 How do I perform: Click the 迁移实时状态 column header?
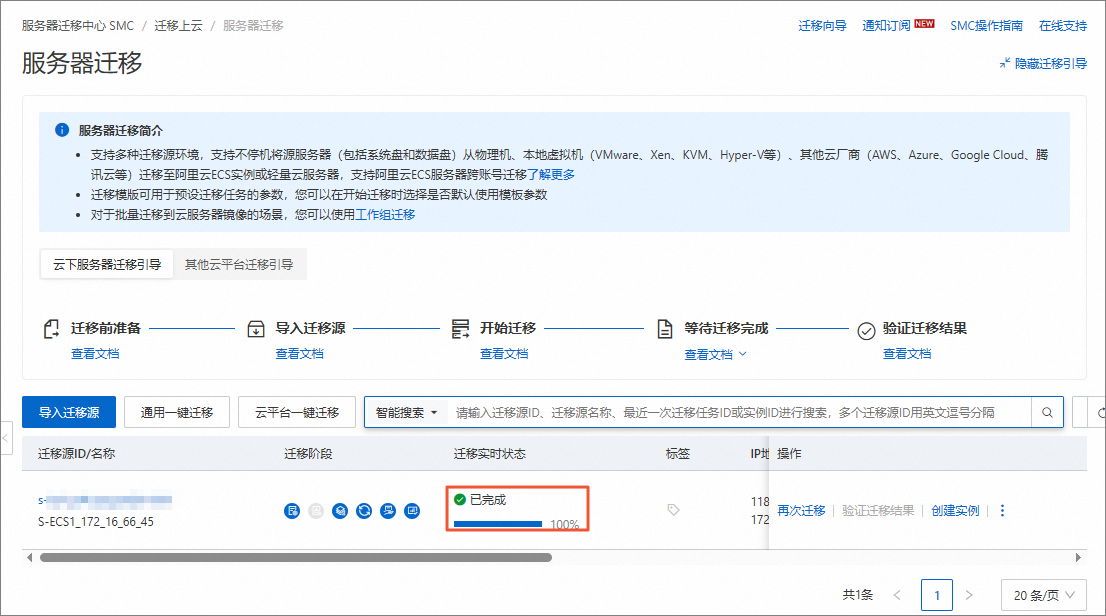click(x=490, y=454)
